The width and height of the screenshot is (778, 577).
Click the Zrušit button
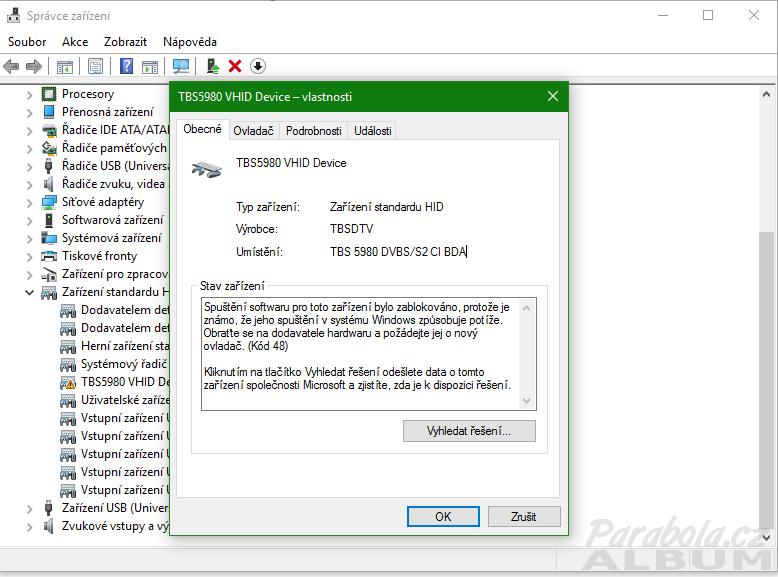[524, 516]
